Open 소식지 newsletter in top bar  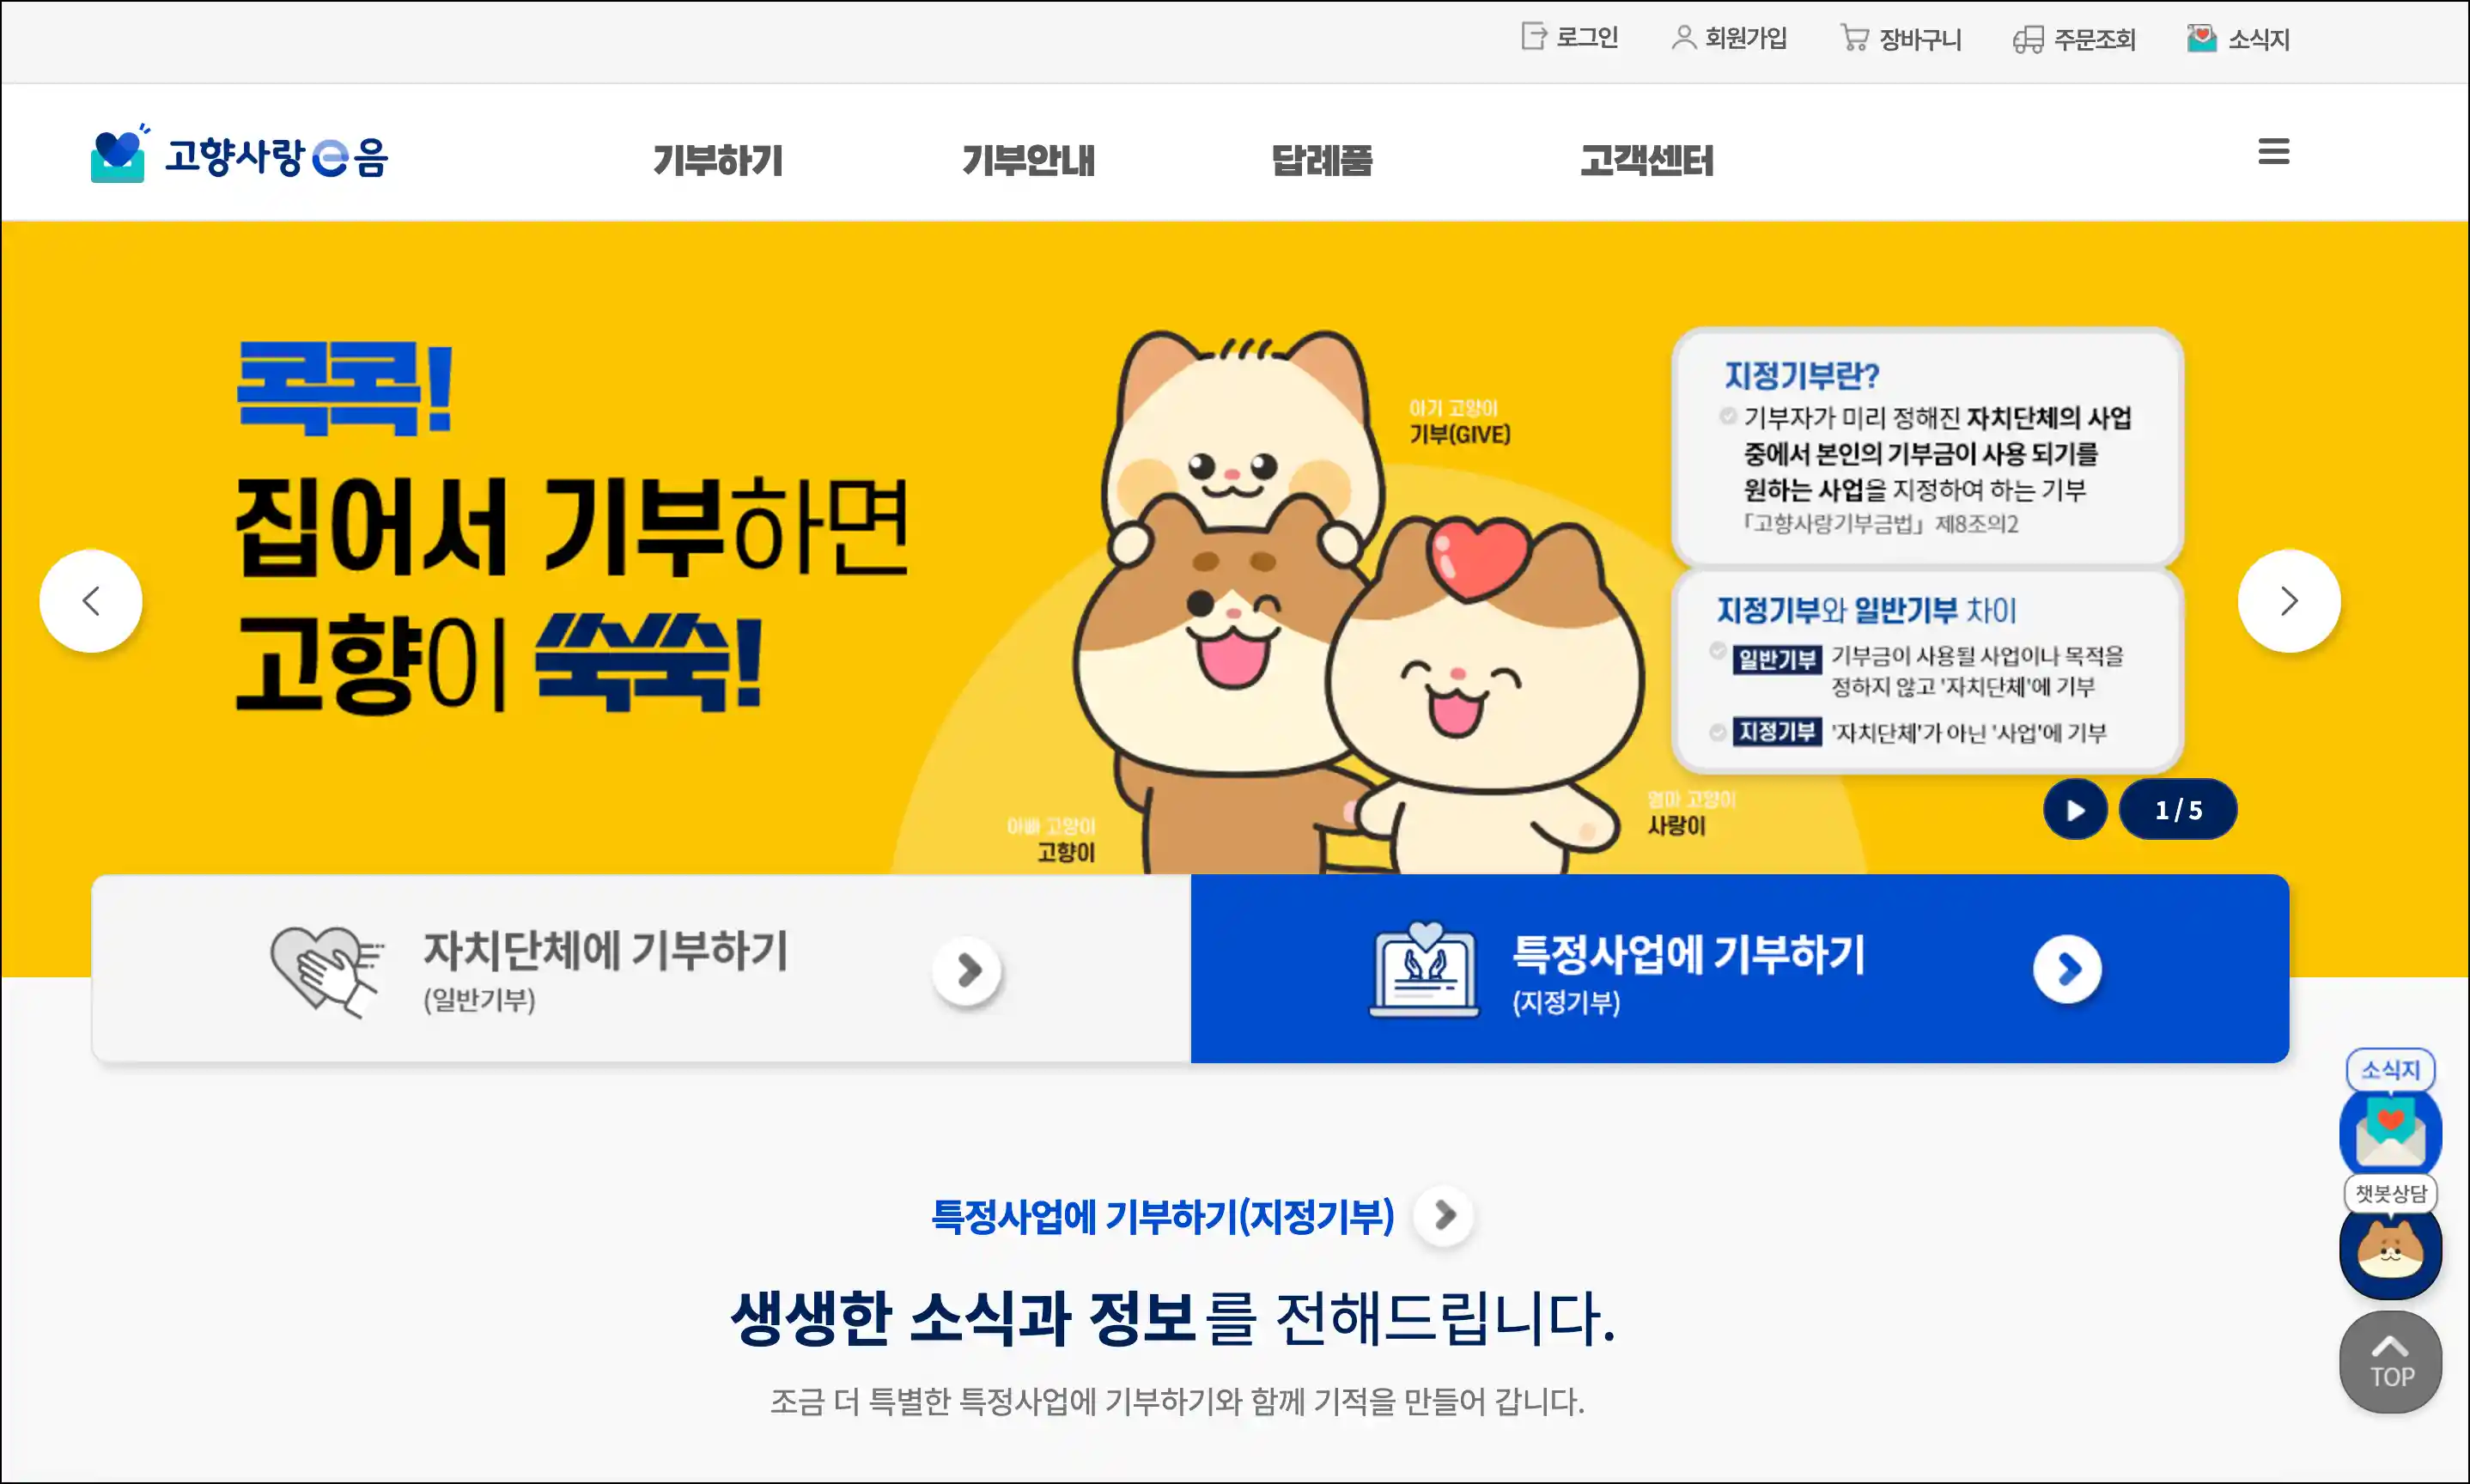point(2238,39)
